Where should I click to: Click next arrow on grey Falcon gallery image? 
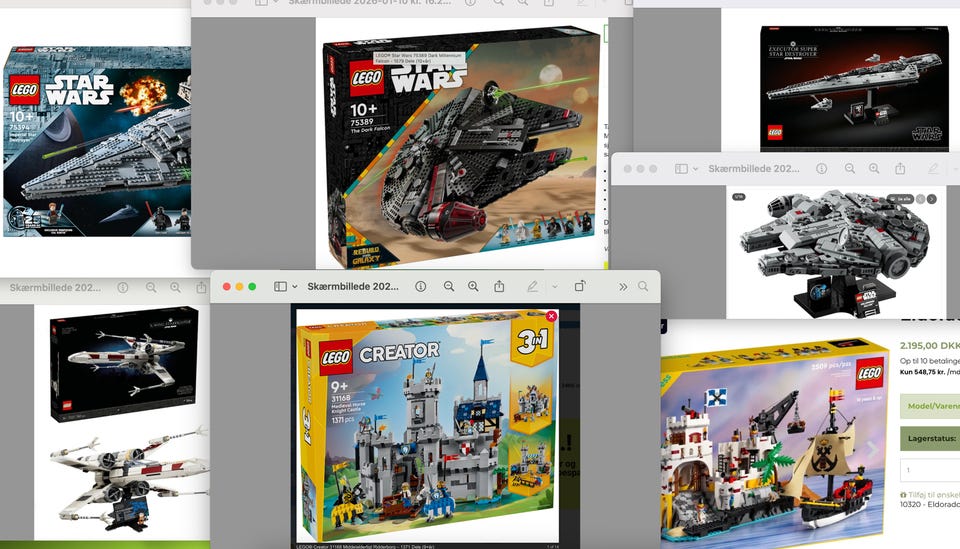931,199
